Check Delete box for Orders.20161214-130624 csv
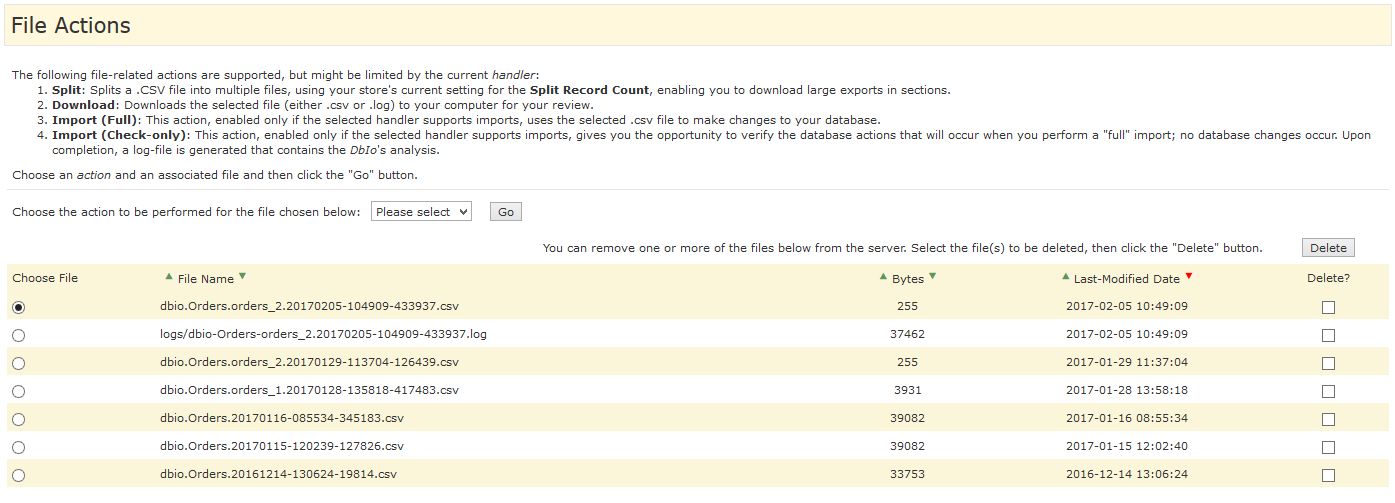Image resolution: width=1395 pixels, height=503 pixels. point(1328,476)
